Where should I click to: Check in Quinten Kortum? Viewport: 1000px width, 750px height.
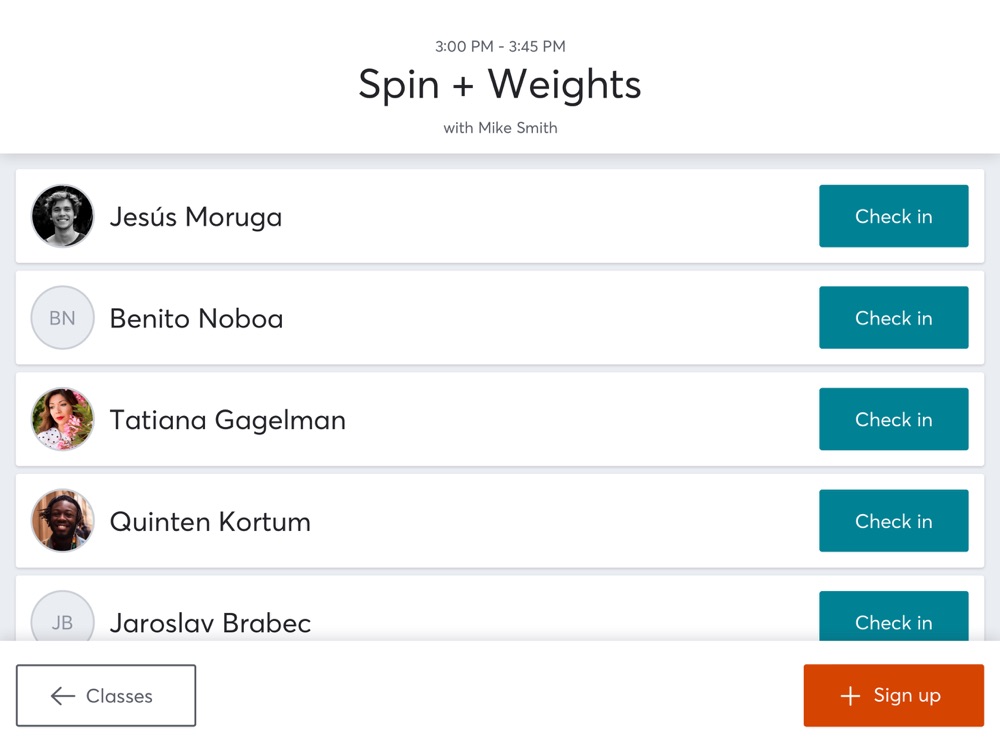point(893,520)
